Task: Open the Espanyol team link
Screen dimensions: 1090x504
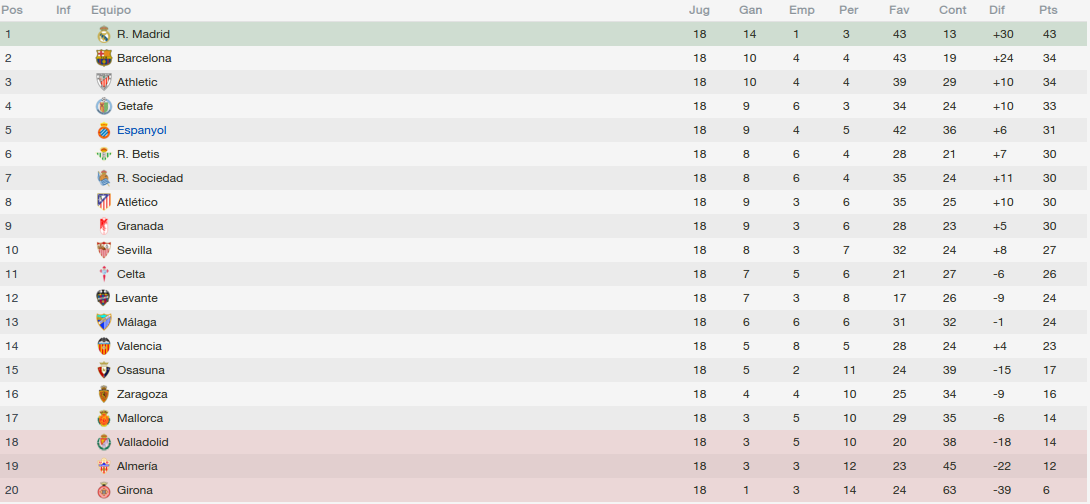Action: (142, 130)
